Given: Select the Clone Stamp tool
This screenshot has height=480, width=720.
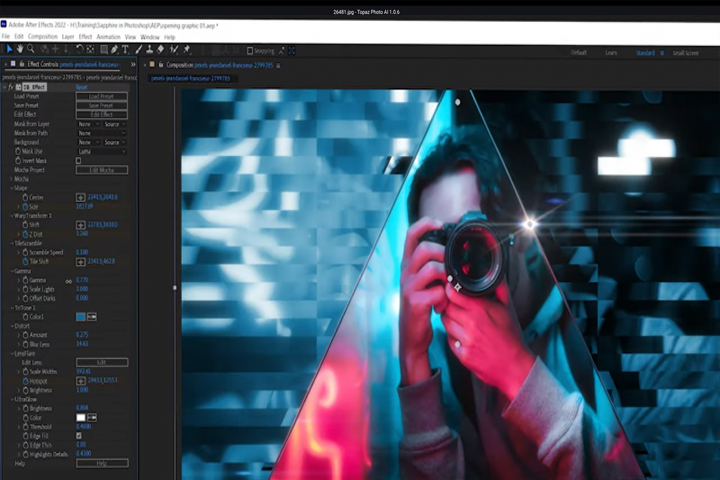Looking at the screenshot, I should 150,50.
